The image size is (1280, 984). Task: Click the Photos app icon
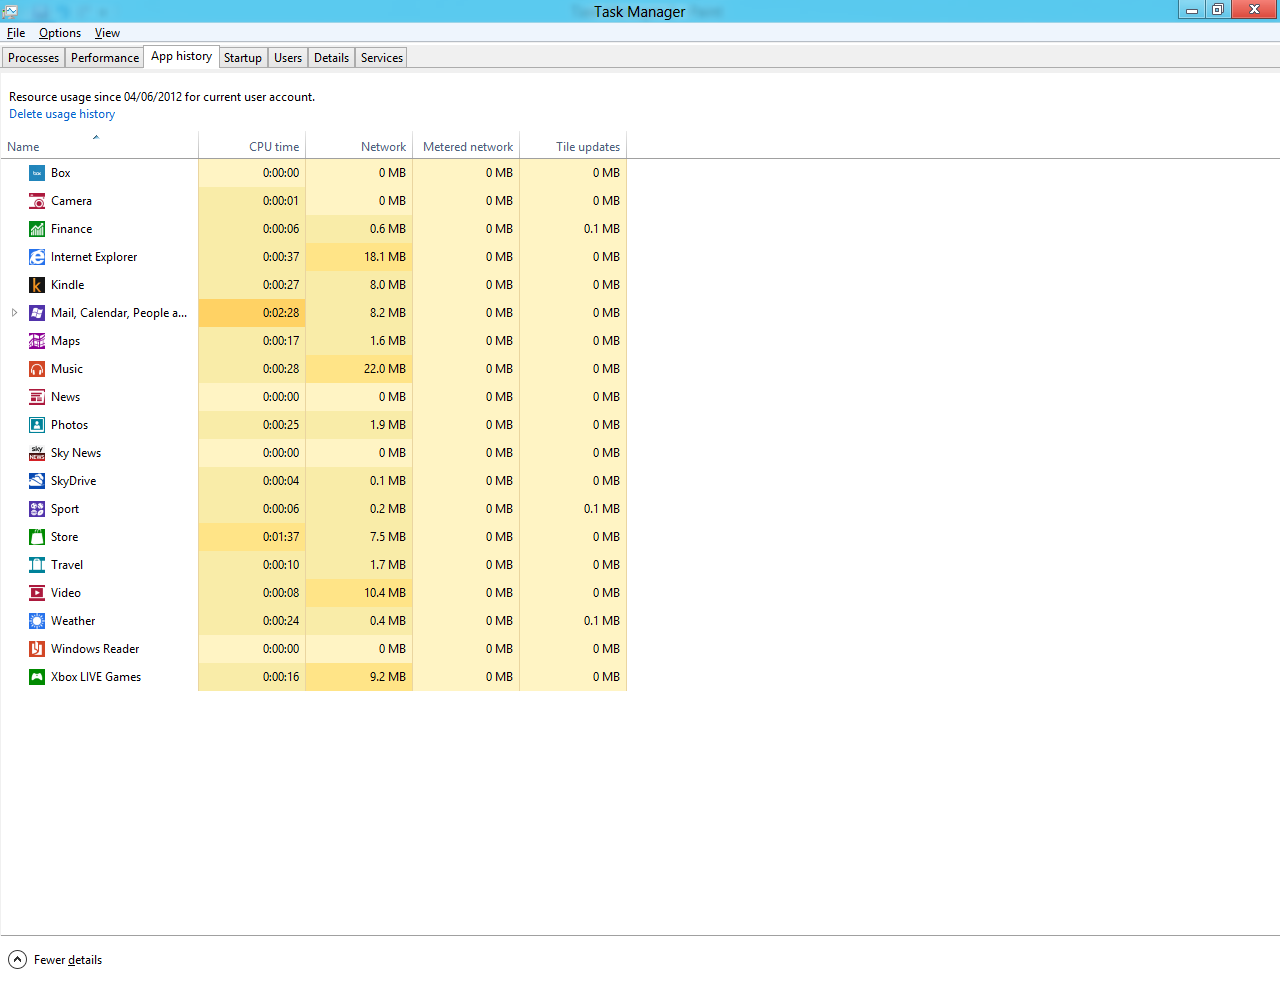[37, 425]
